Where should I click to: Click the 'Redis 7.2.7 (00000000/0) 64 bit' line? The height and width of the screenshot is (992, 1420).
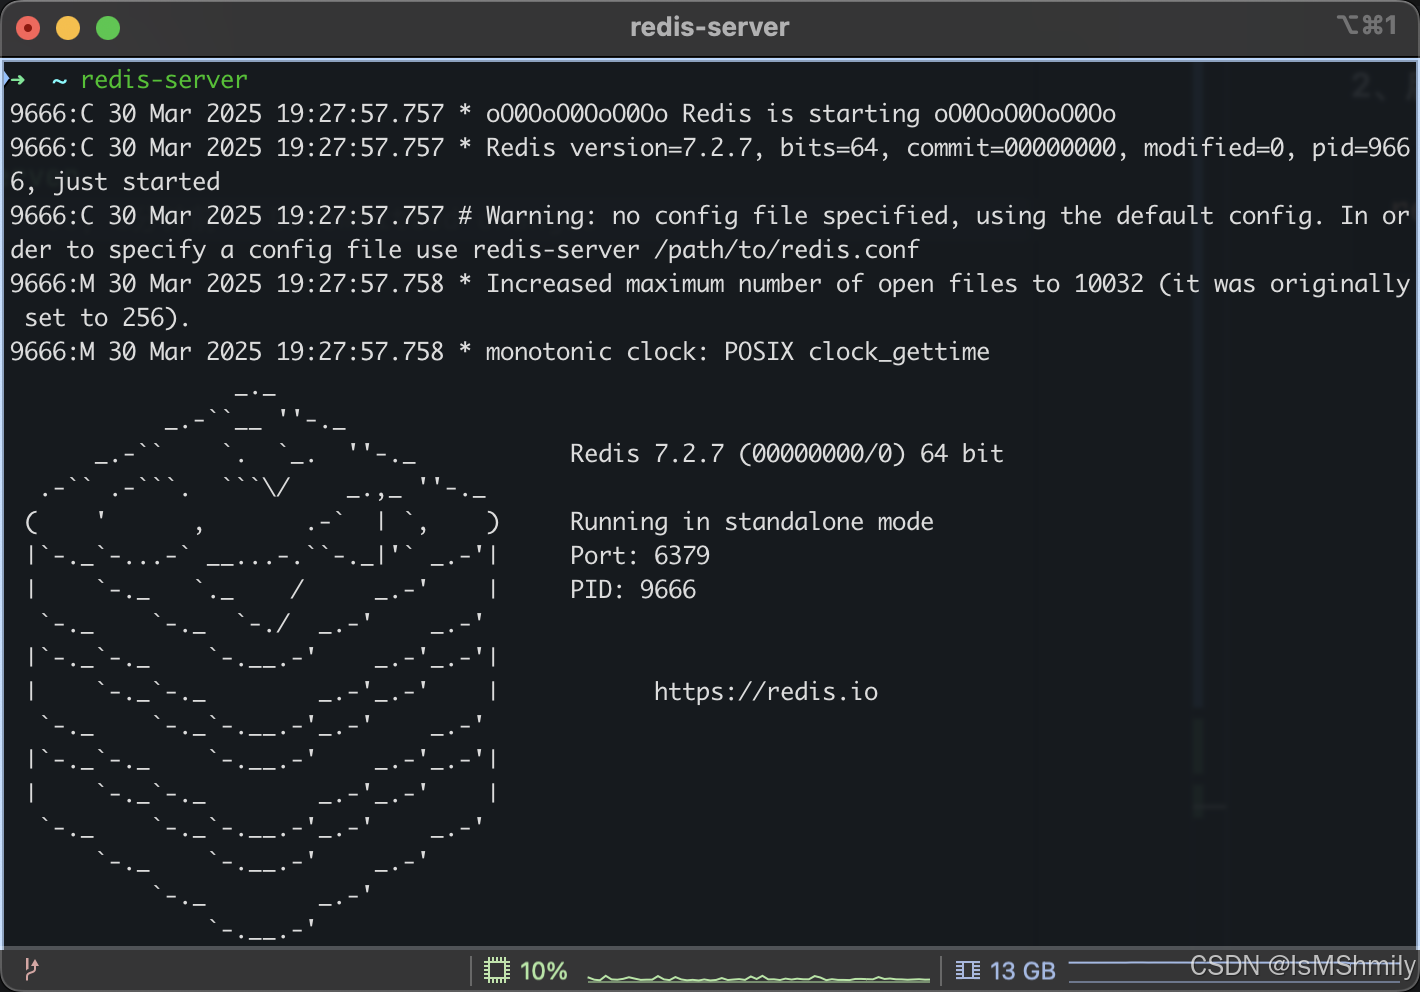coord(786,454)
